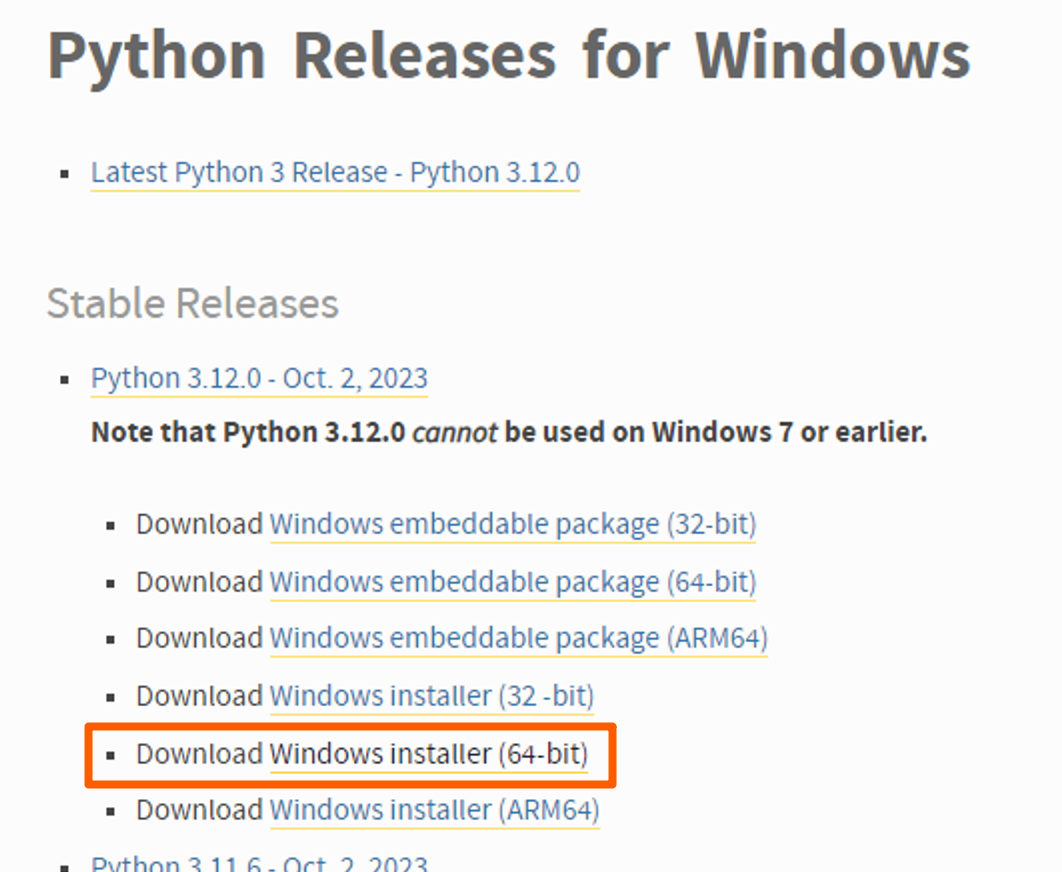Select the Python Releases for Windows heading
1062x872 pixels.
click(509, 55)
